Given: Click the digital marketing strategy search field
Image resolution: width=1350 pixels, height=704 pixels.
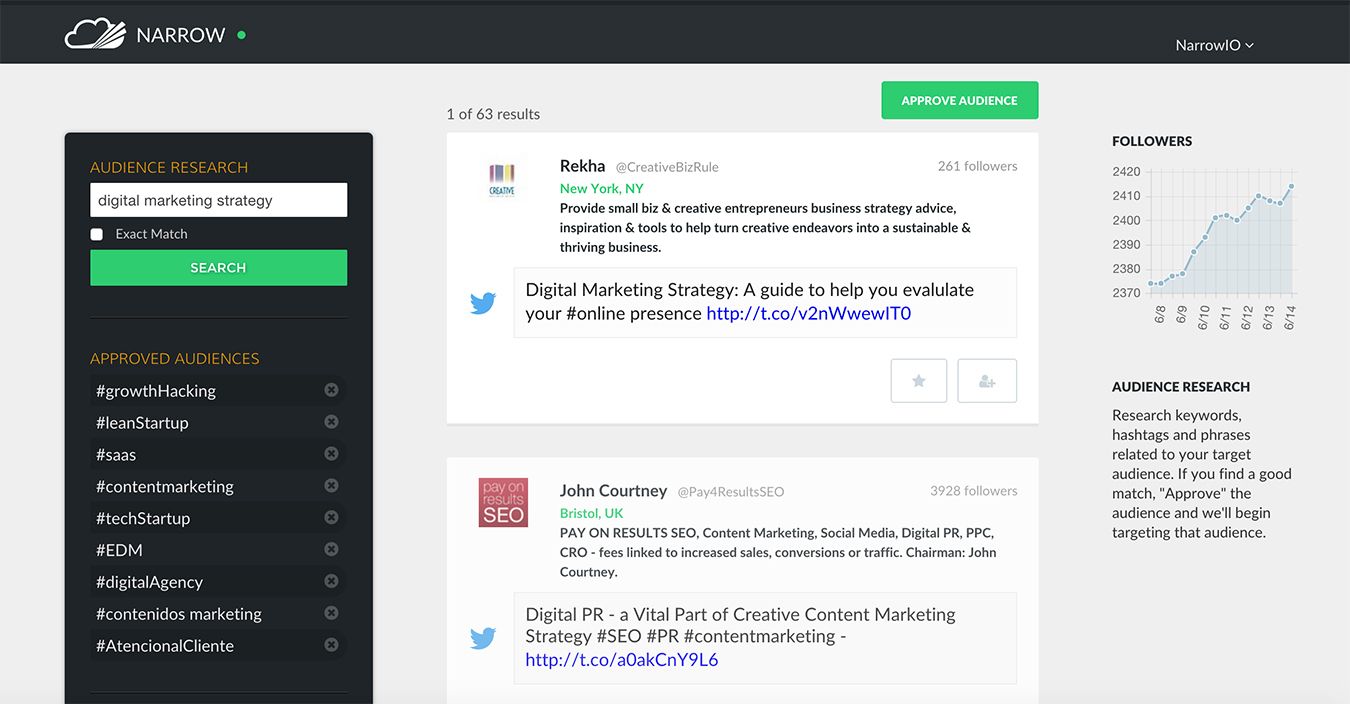Looking at the screenshot, I should tap(218, 199).
